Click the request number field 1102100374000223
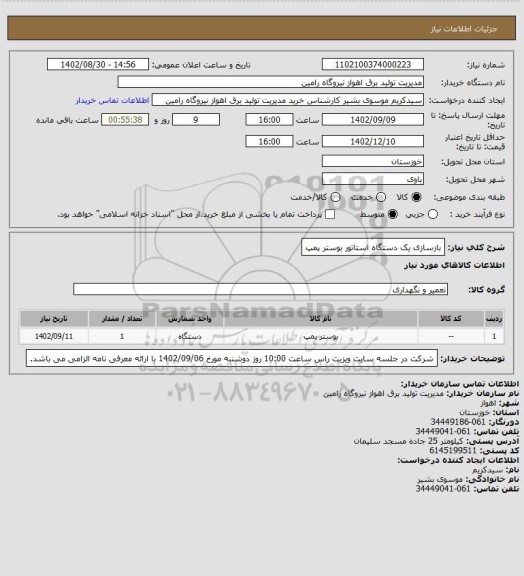The height and width of the screenshot is (576, 524). tap(373, 65)
